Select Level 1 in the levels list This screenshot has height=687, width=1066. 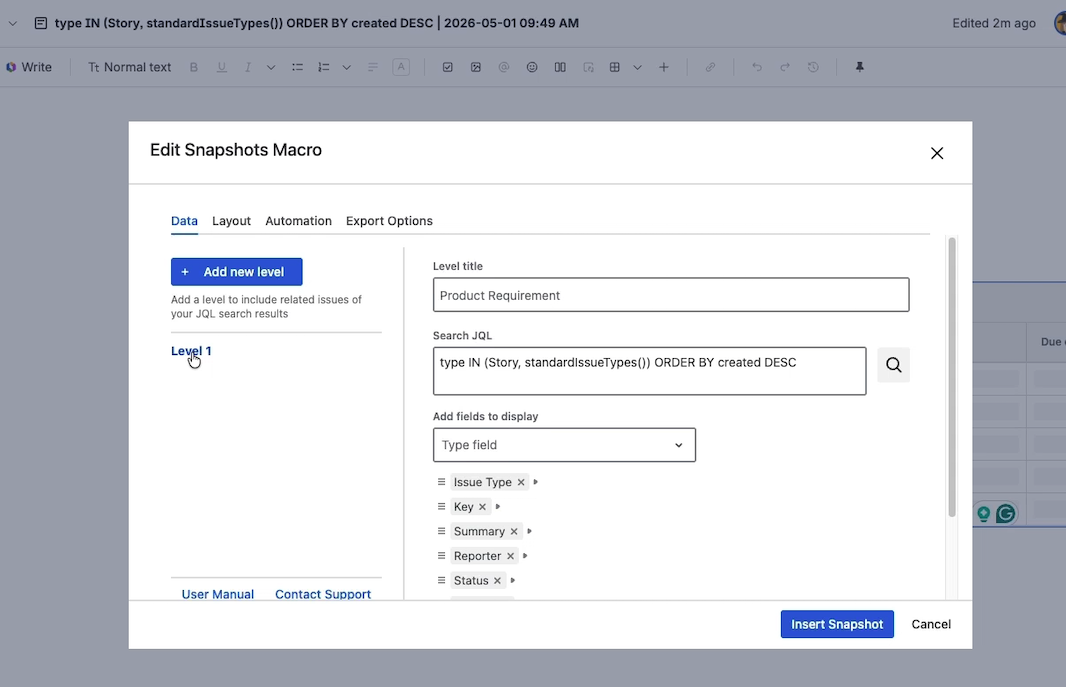pyautogui.click(x=191, y=351)
